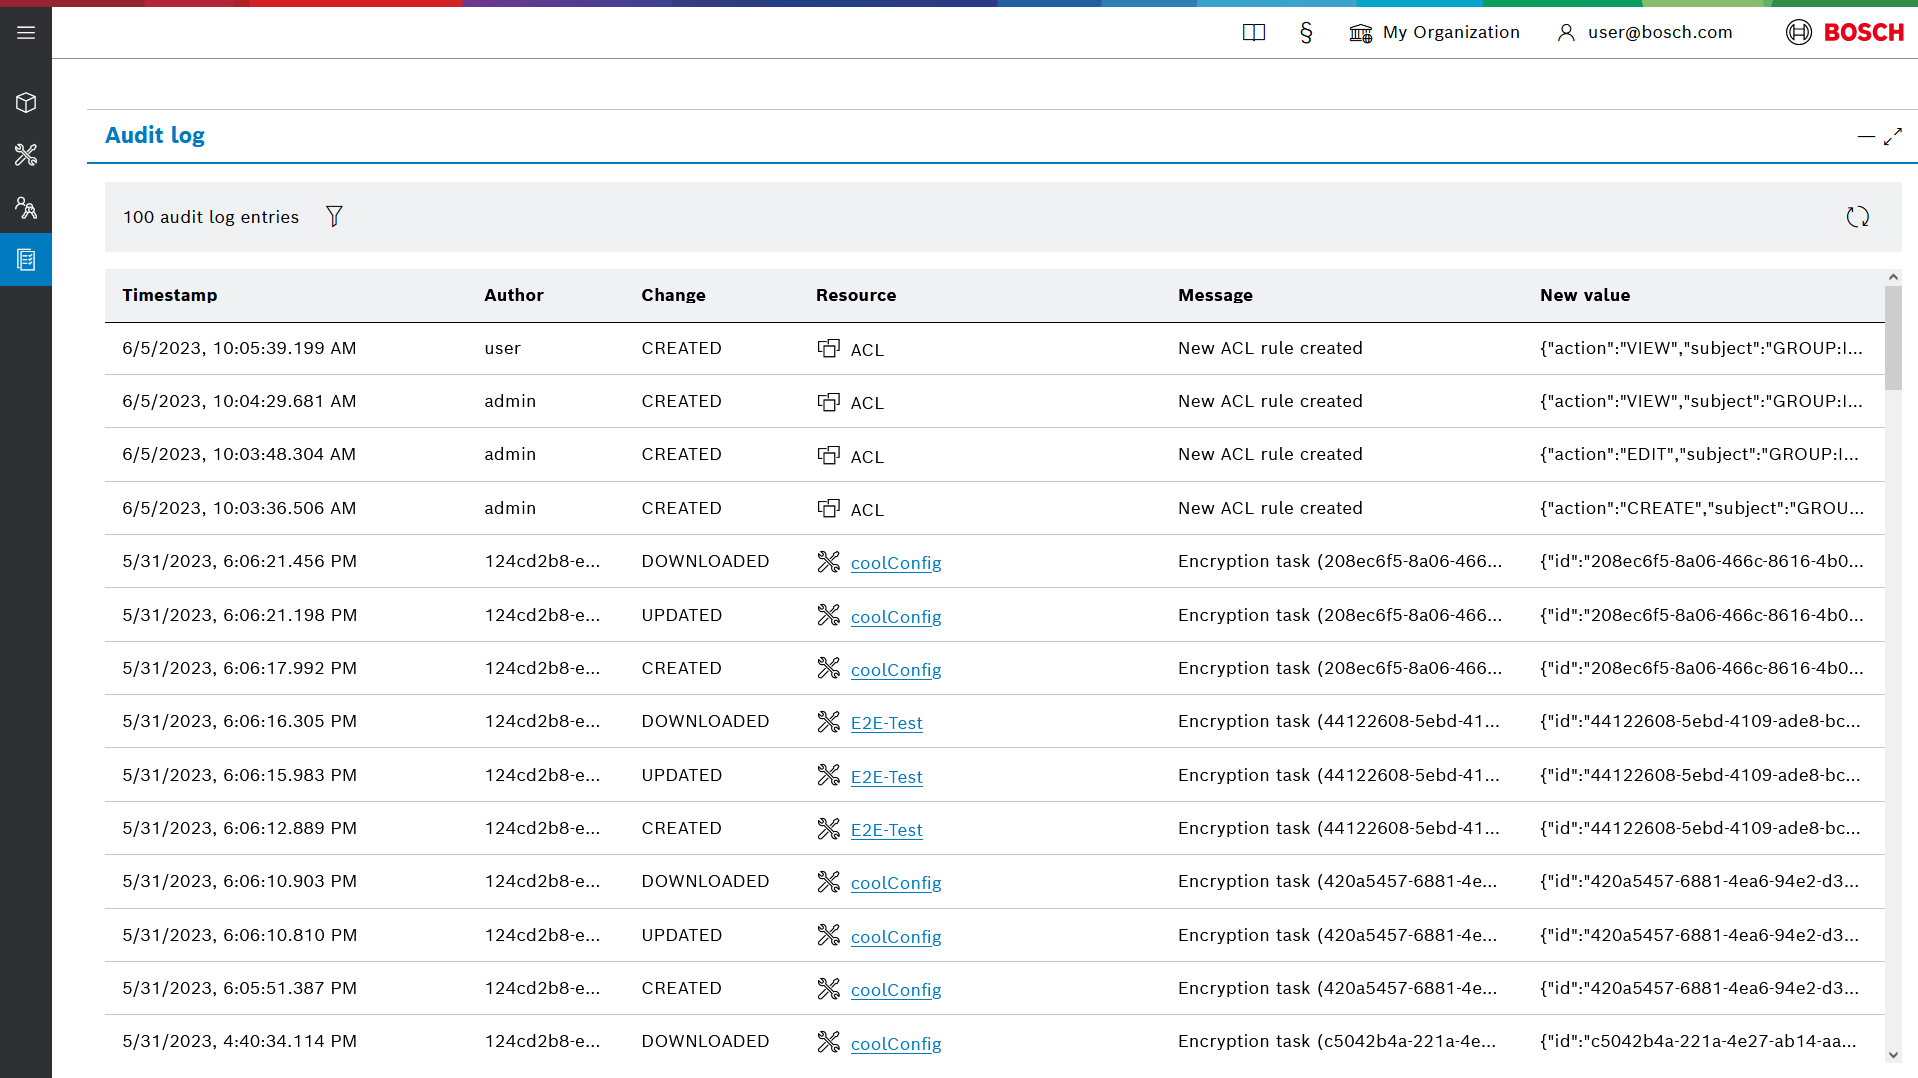1918x1078 pixels.
Task: Open E2E-Test link in 6:06:16.305 row
Action: coord(886,723)
